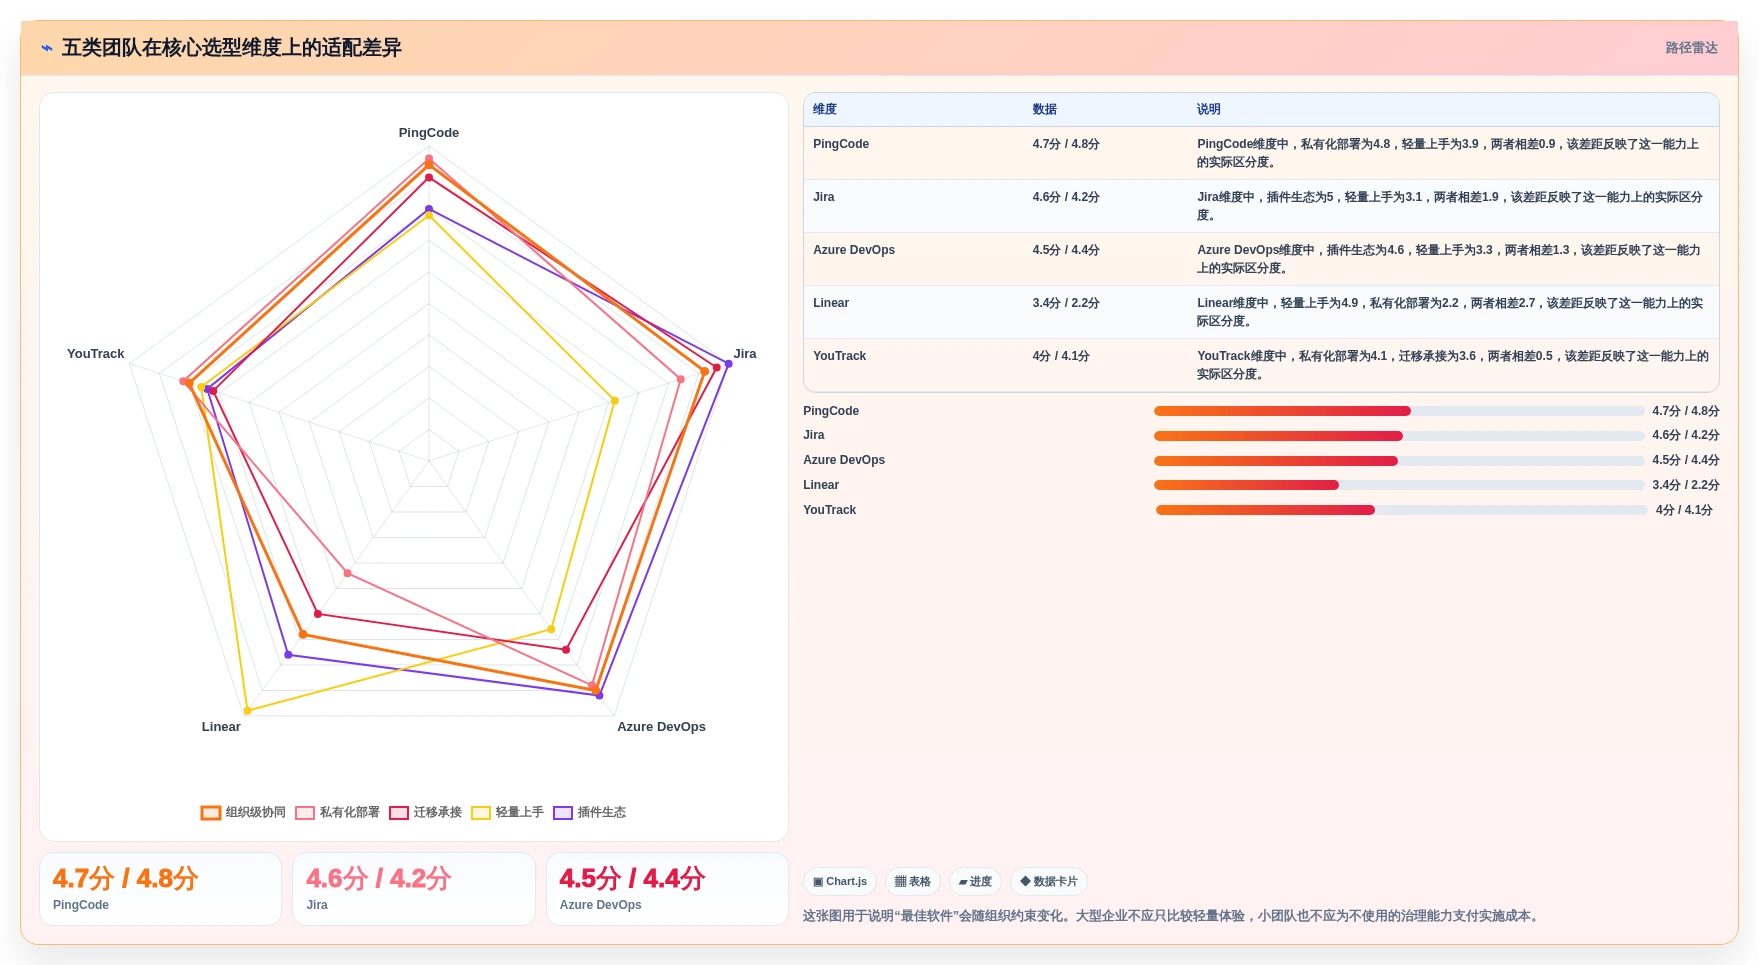Click the 维度 column header
1759x965 pixels.
[825, 110]
